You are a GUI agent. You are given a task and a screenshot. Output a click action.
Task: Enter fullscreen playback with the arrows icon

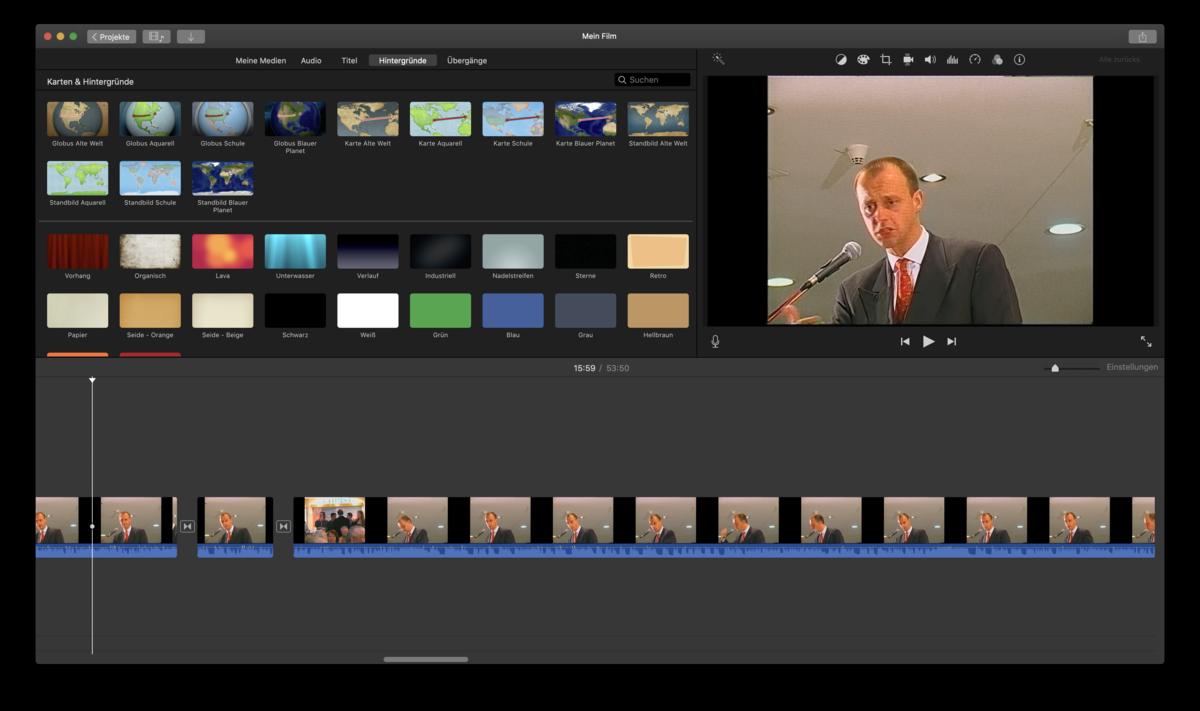tap(1146, 341)
